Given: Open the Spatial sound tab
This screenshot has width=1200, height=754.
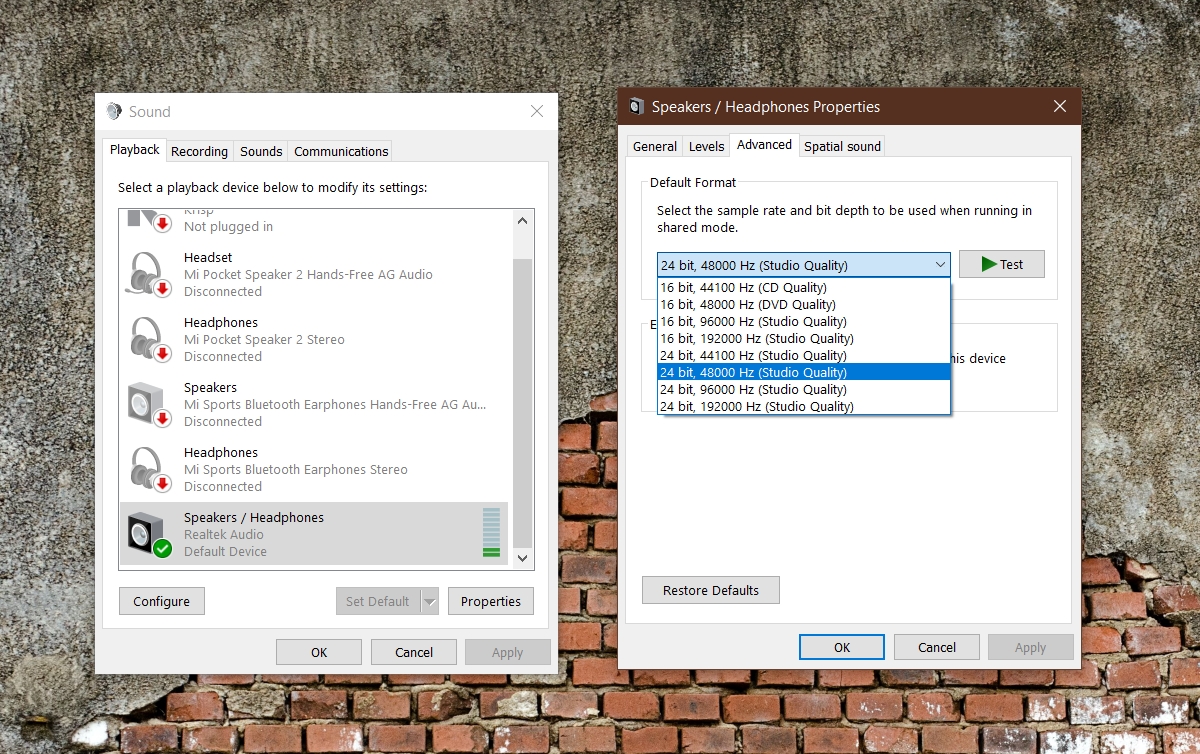Looking at the screenshot, I should coord(842,146).
